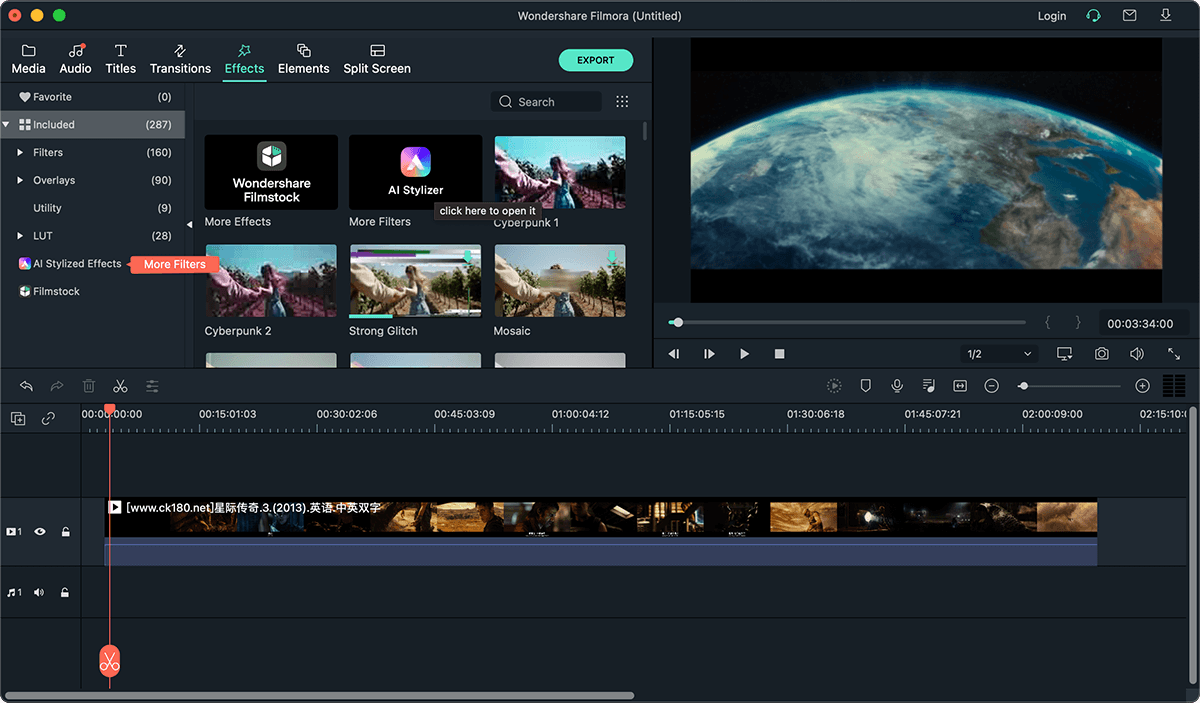1200x703 pixels.
Task: Click the trash delete icon
Action: pos(89,386)
